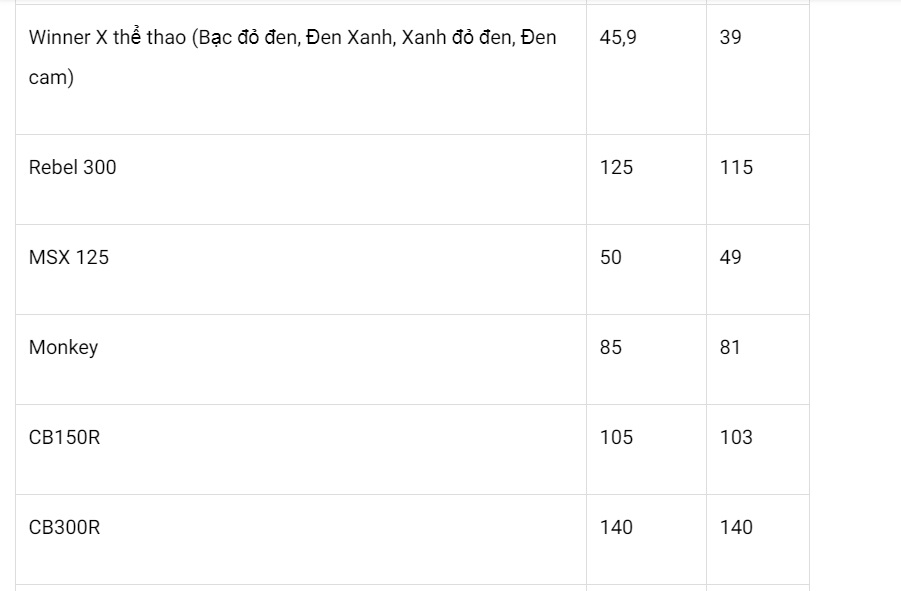The height and width of the screenshot is (591, 901).
Task: Select the 115 value in Rebel 300 row
Action: [x=736, y=168]
